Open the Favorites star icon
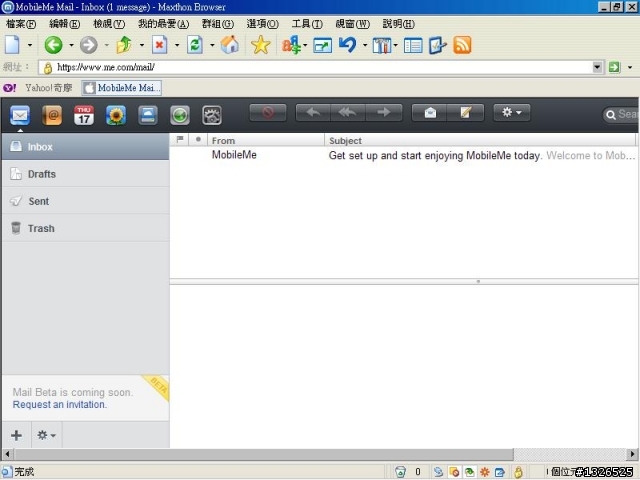Viewport: 640px width, 480px height. click(x=260, y=45)
